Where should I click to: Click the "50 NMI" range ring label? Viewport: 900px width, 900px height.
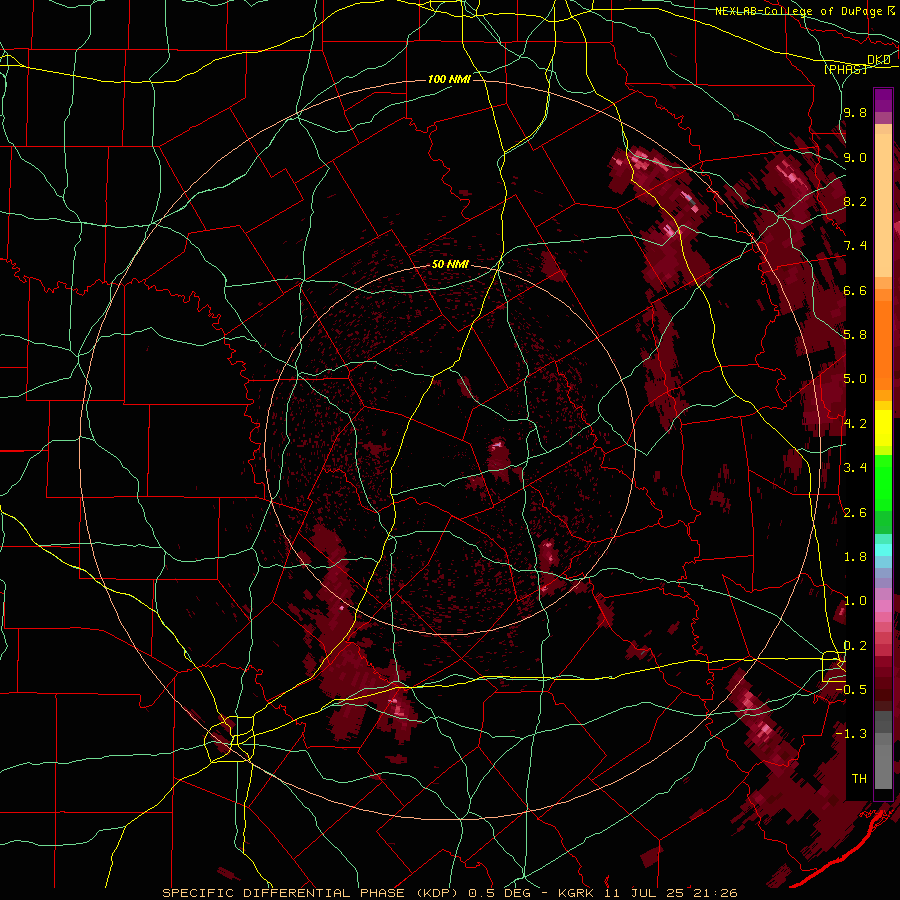coord(451,265)
